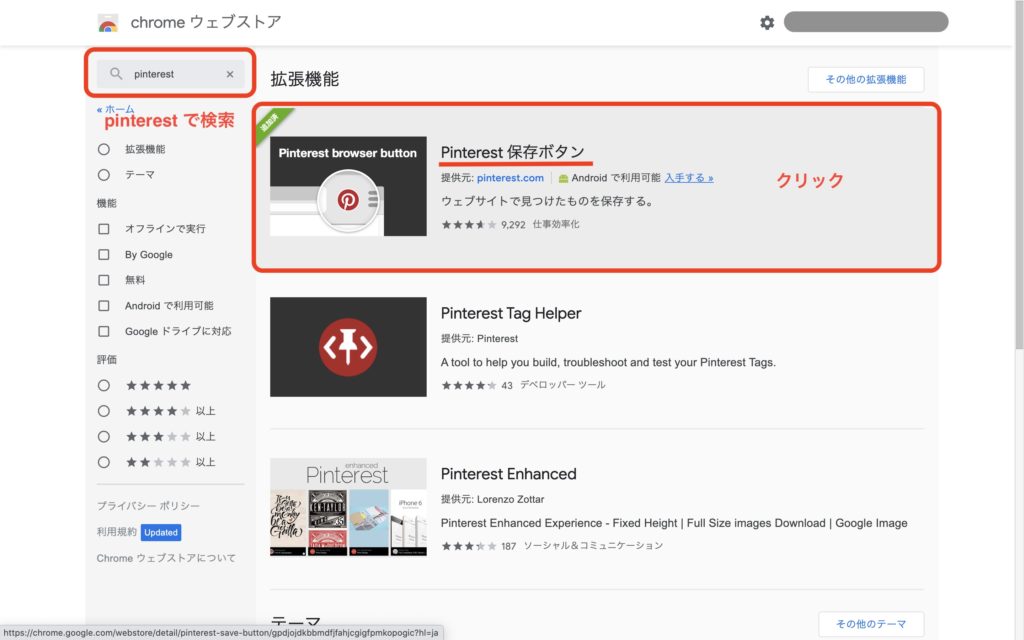
Task: Click Pinterest 保存ボタン star rating
Action: [x=469, y=225]
